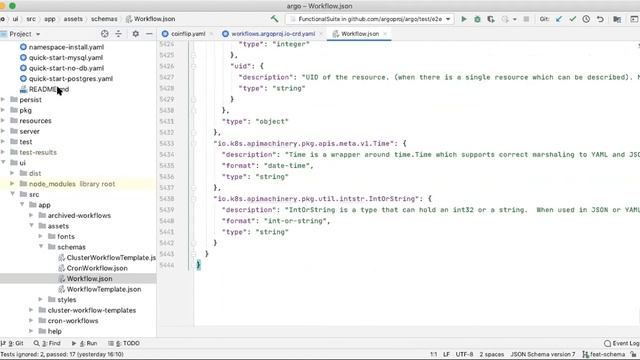Viewport: 640px width, 360px height.
Task: Run with coverage icon in toolbar
Action: (491, 19)
